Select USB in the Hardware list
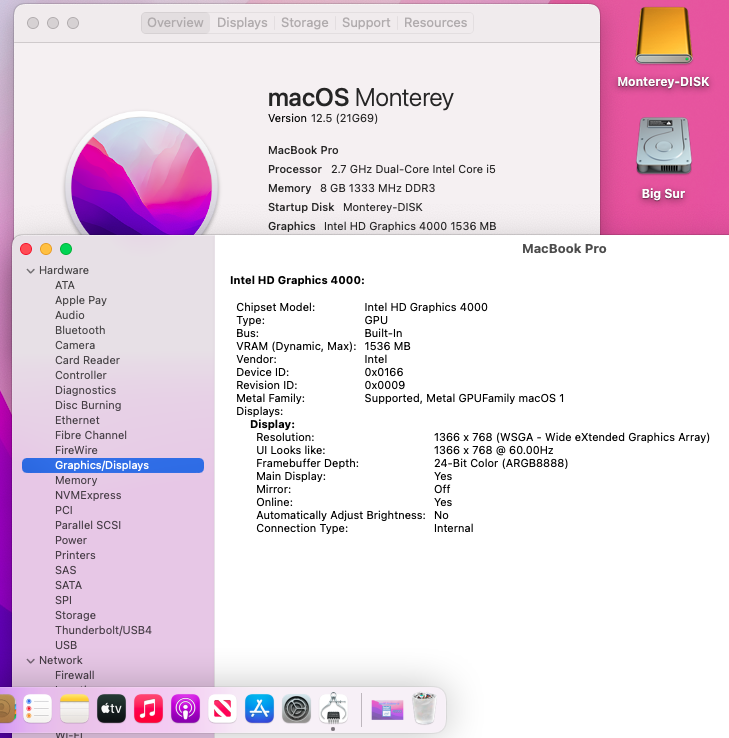This screenshot has height=738, width=729. click(66, 646)
